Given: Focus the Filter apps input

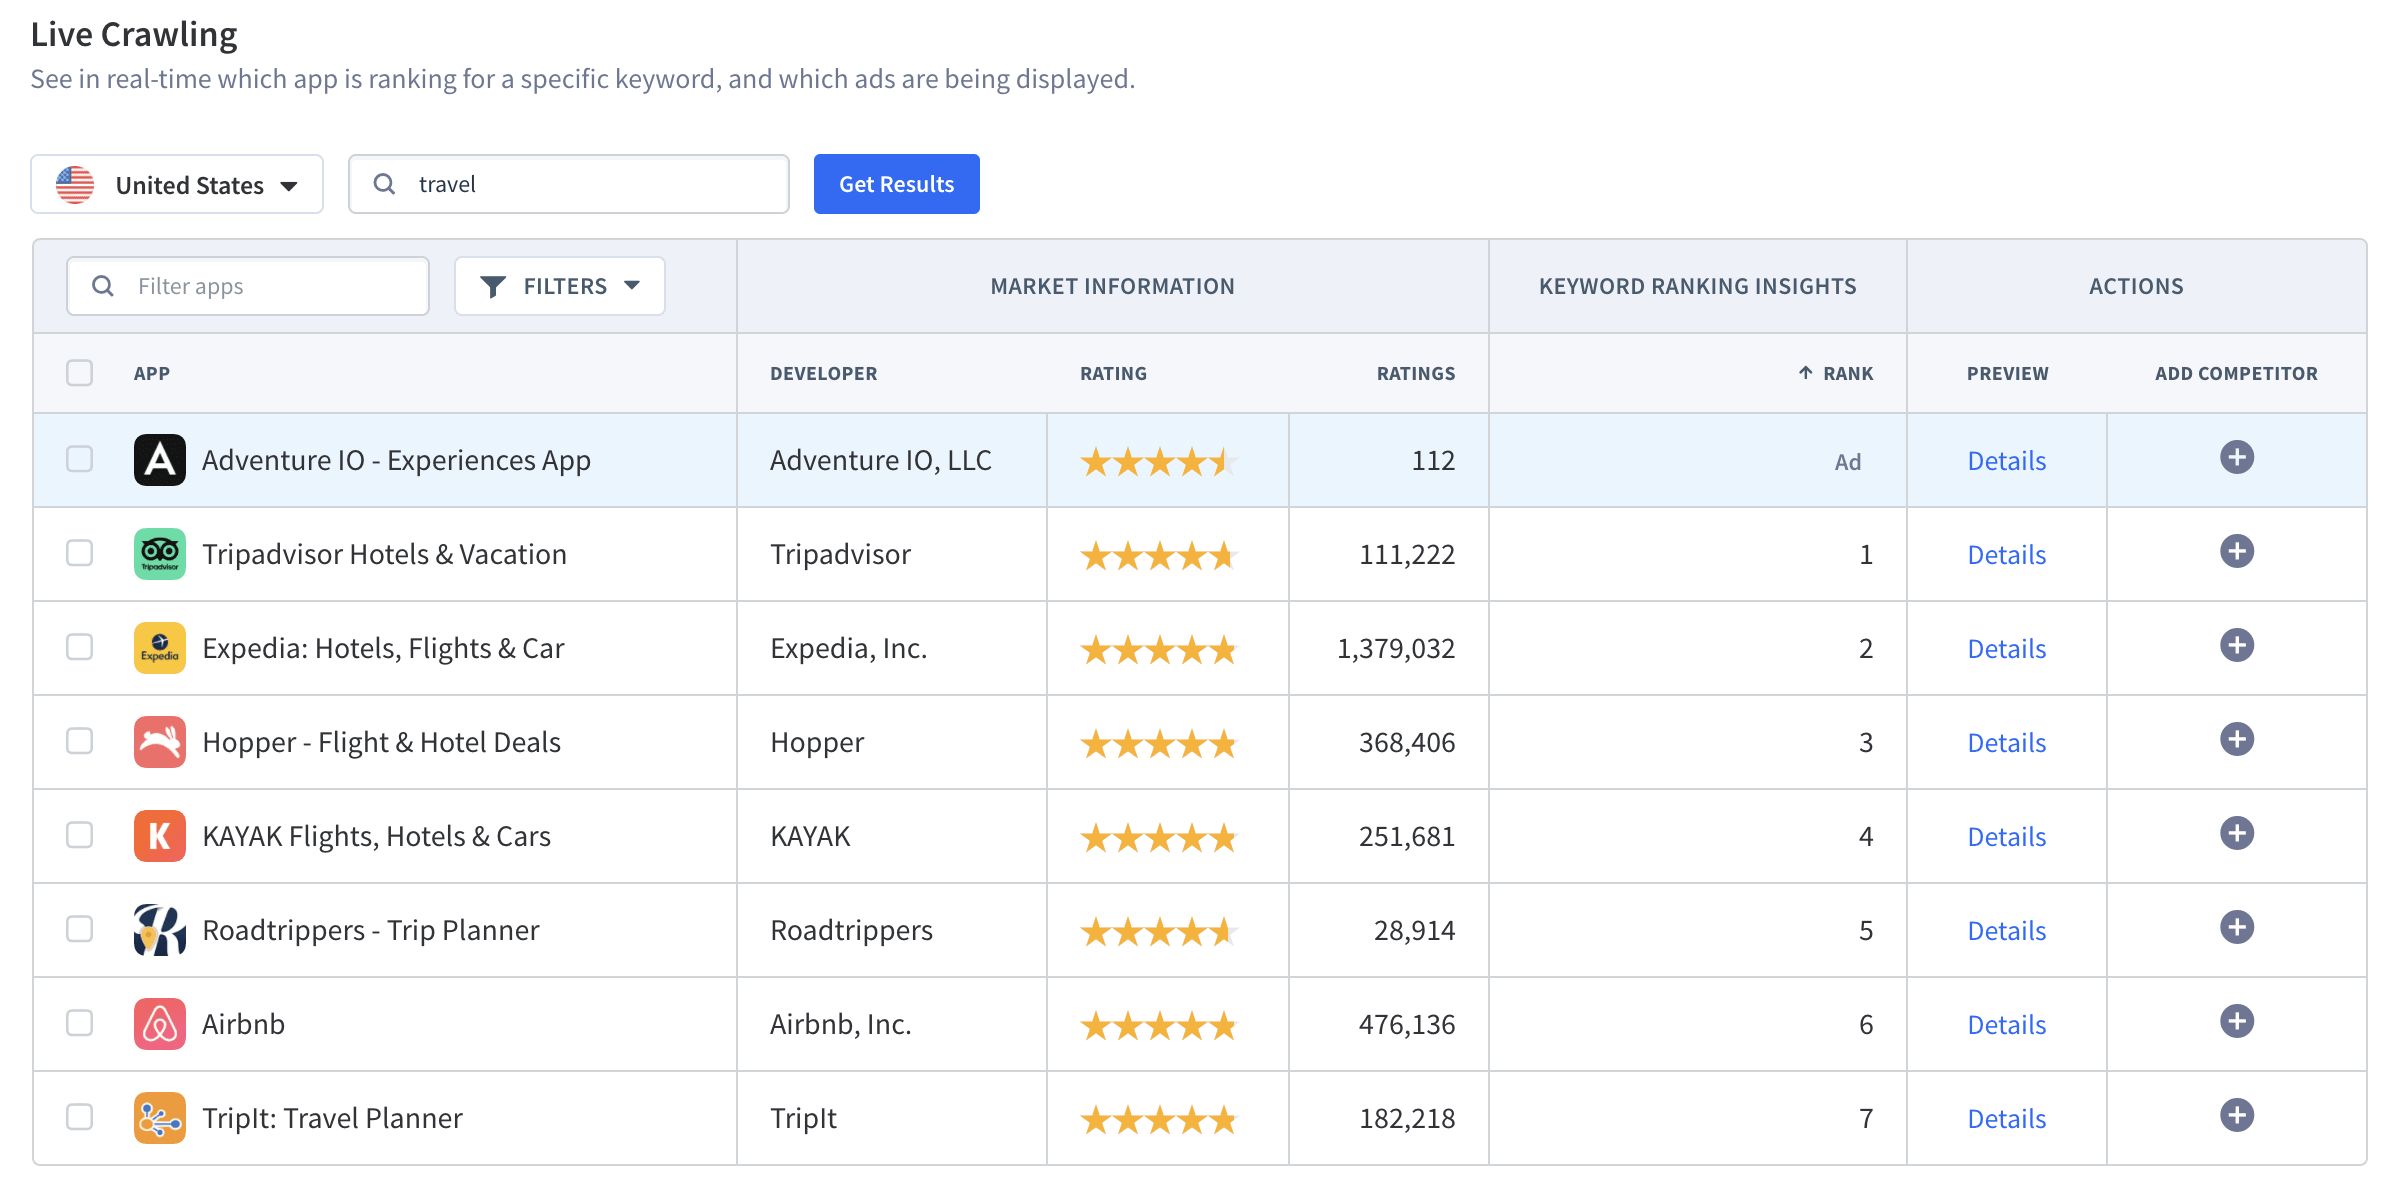Looking at the screenshot, I should (248, 286).
